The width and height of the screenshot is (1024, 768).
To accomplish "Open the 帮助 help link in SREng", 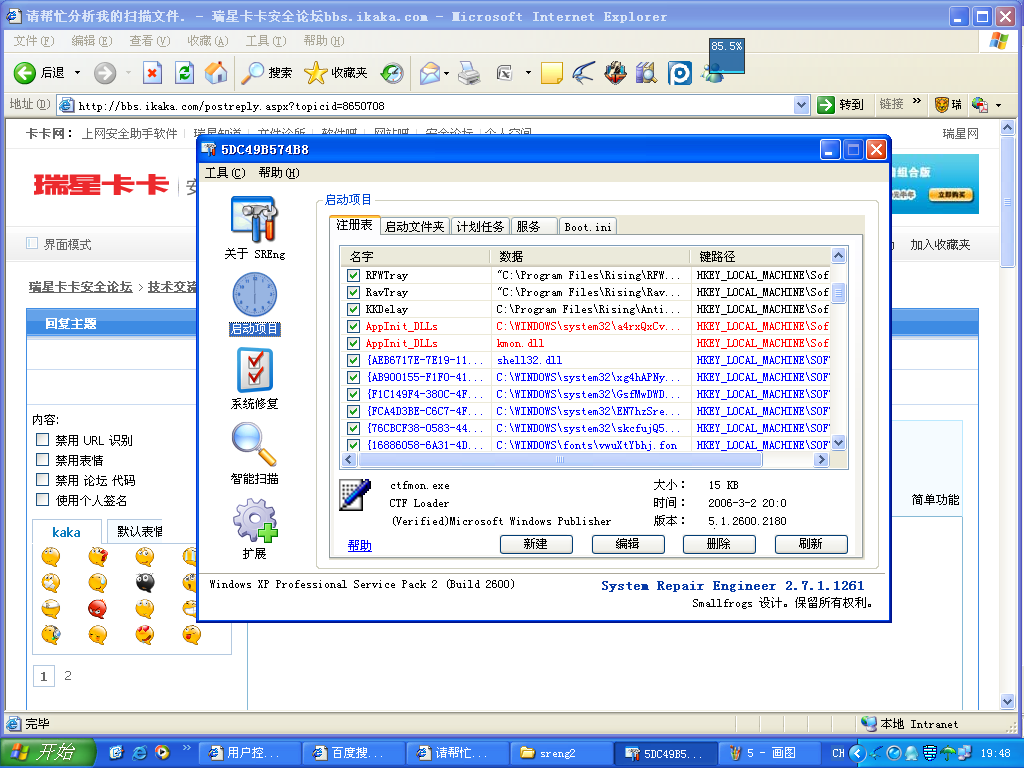I will 359,545.
